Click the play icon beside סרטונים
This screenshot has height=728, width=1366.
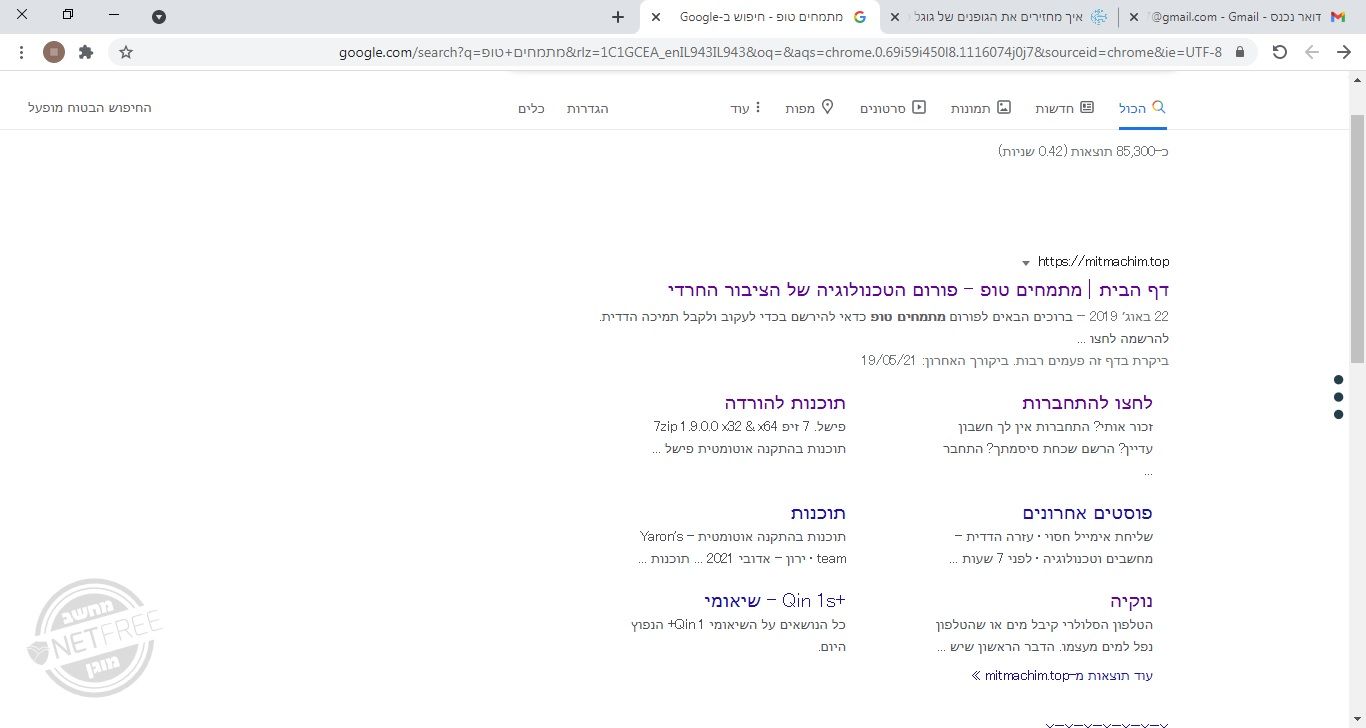pos(919,107)
